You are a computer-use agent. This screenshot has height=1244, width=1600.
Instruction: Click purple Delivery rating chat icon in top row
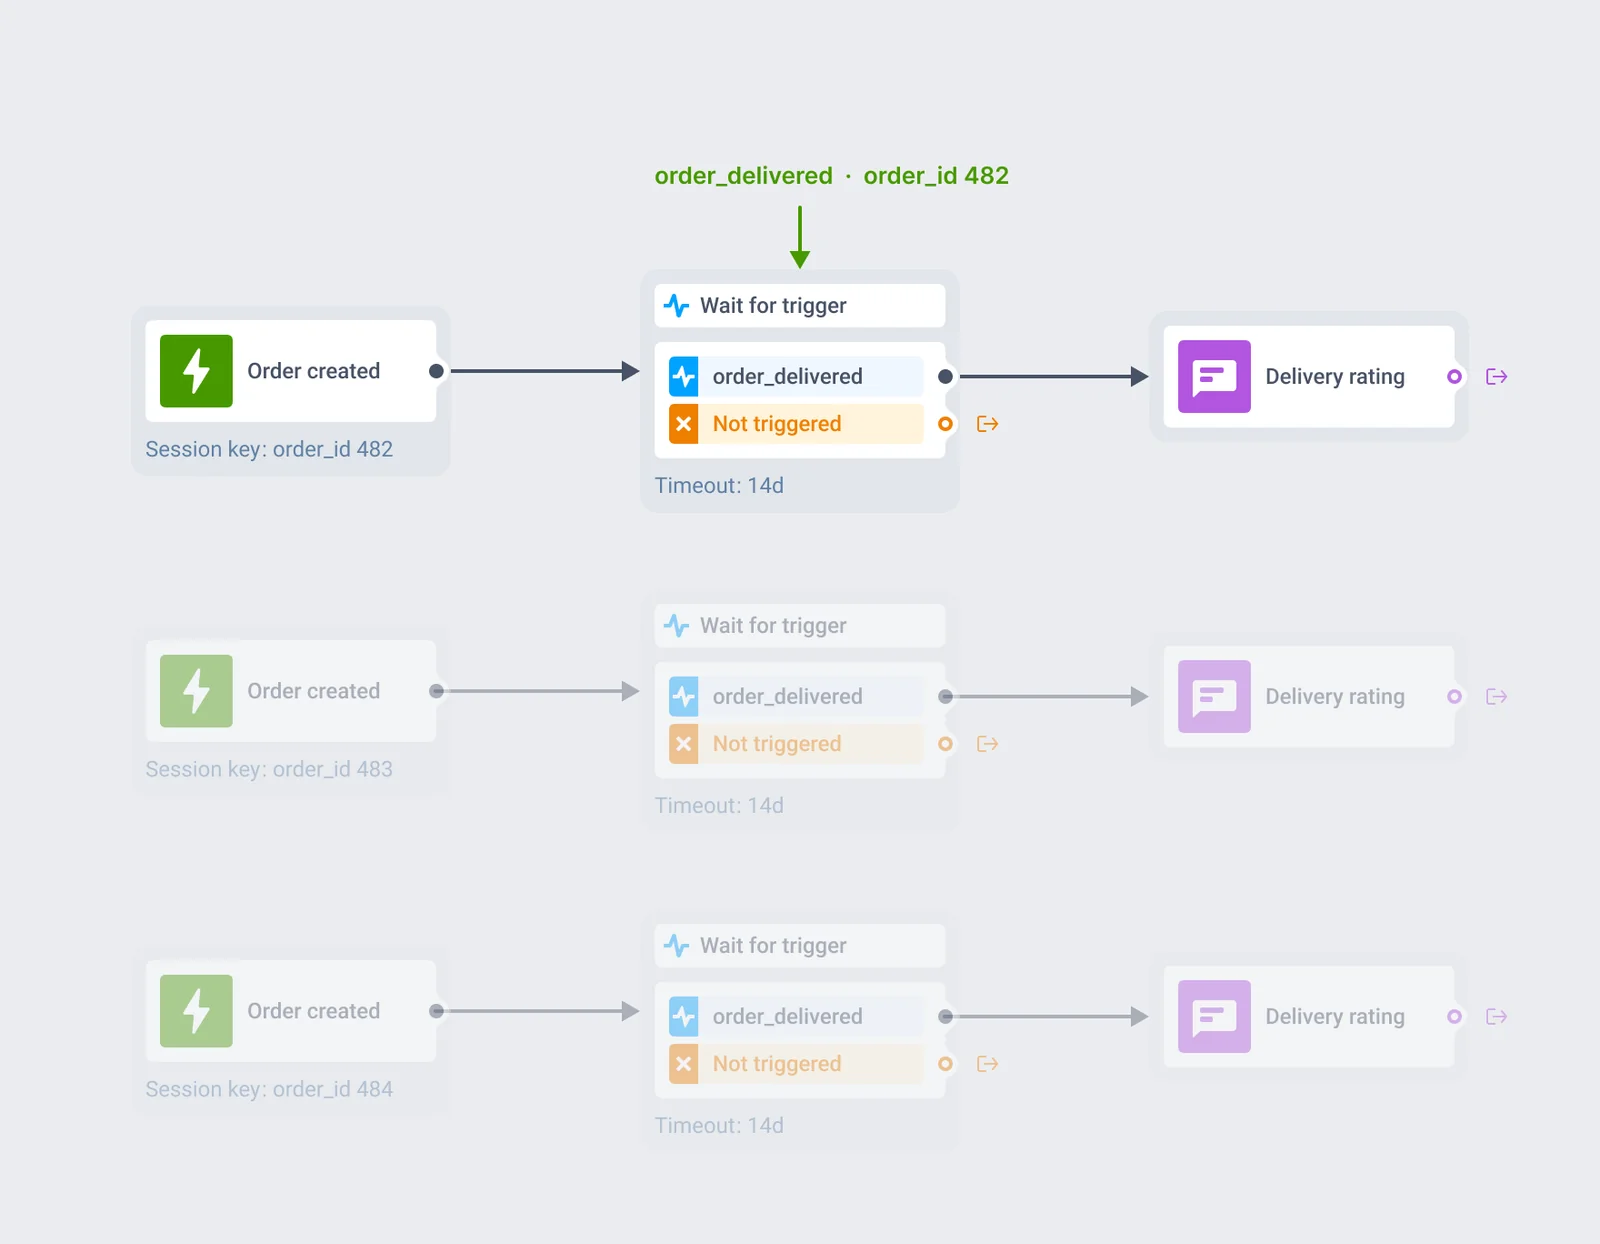[1214, 376]
